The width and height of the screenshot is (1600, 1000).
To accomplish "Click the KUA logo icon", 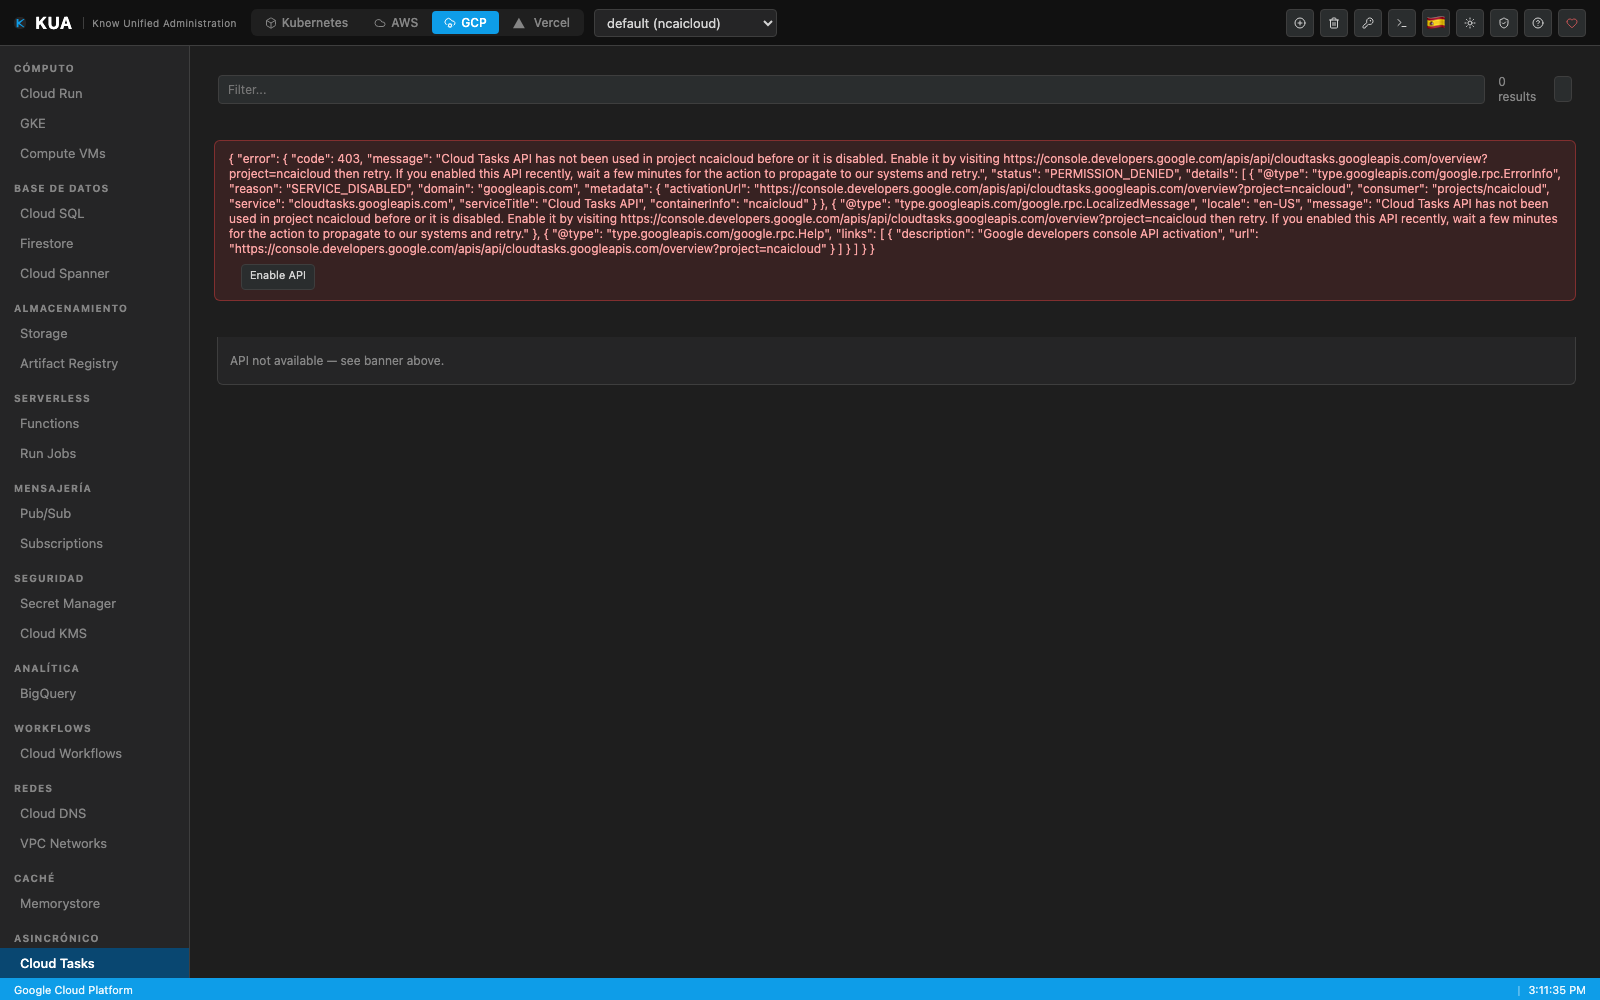I will (20, 23).
